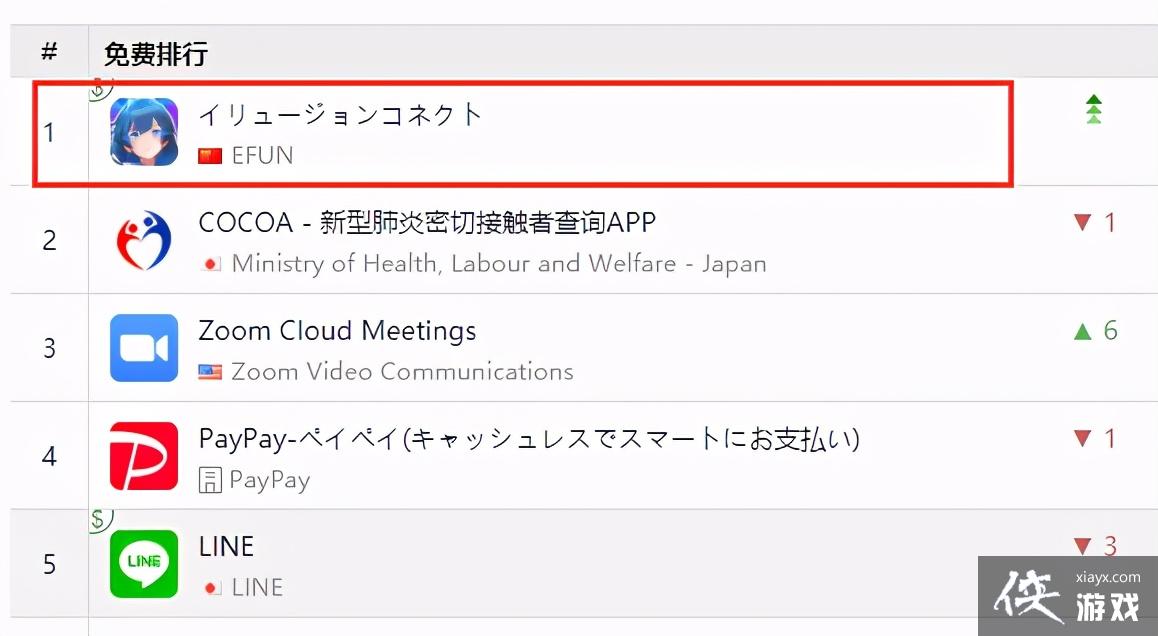Click the China flag beside EFUN
Viewport: 1158px width, 636px height.
coord(210,156)
